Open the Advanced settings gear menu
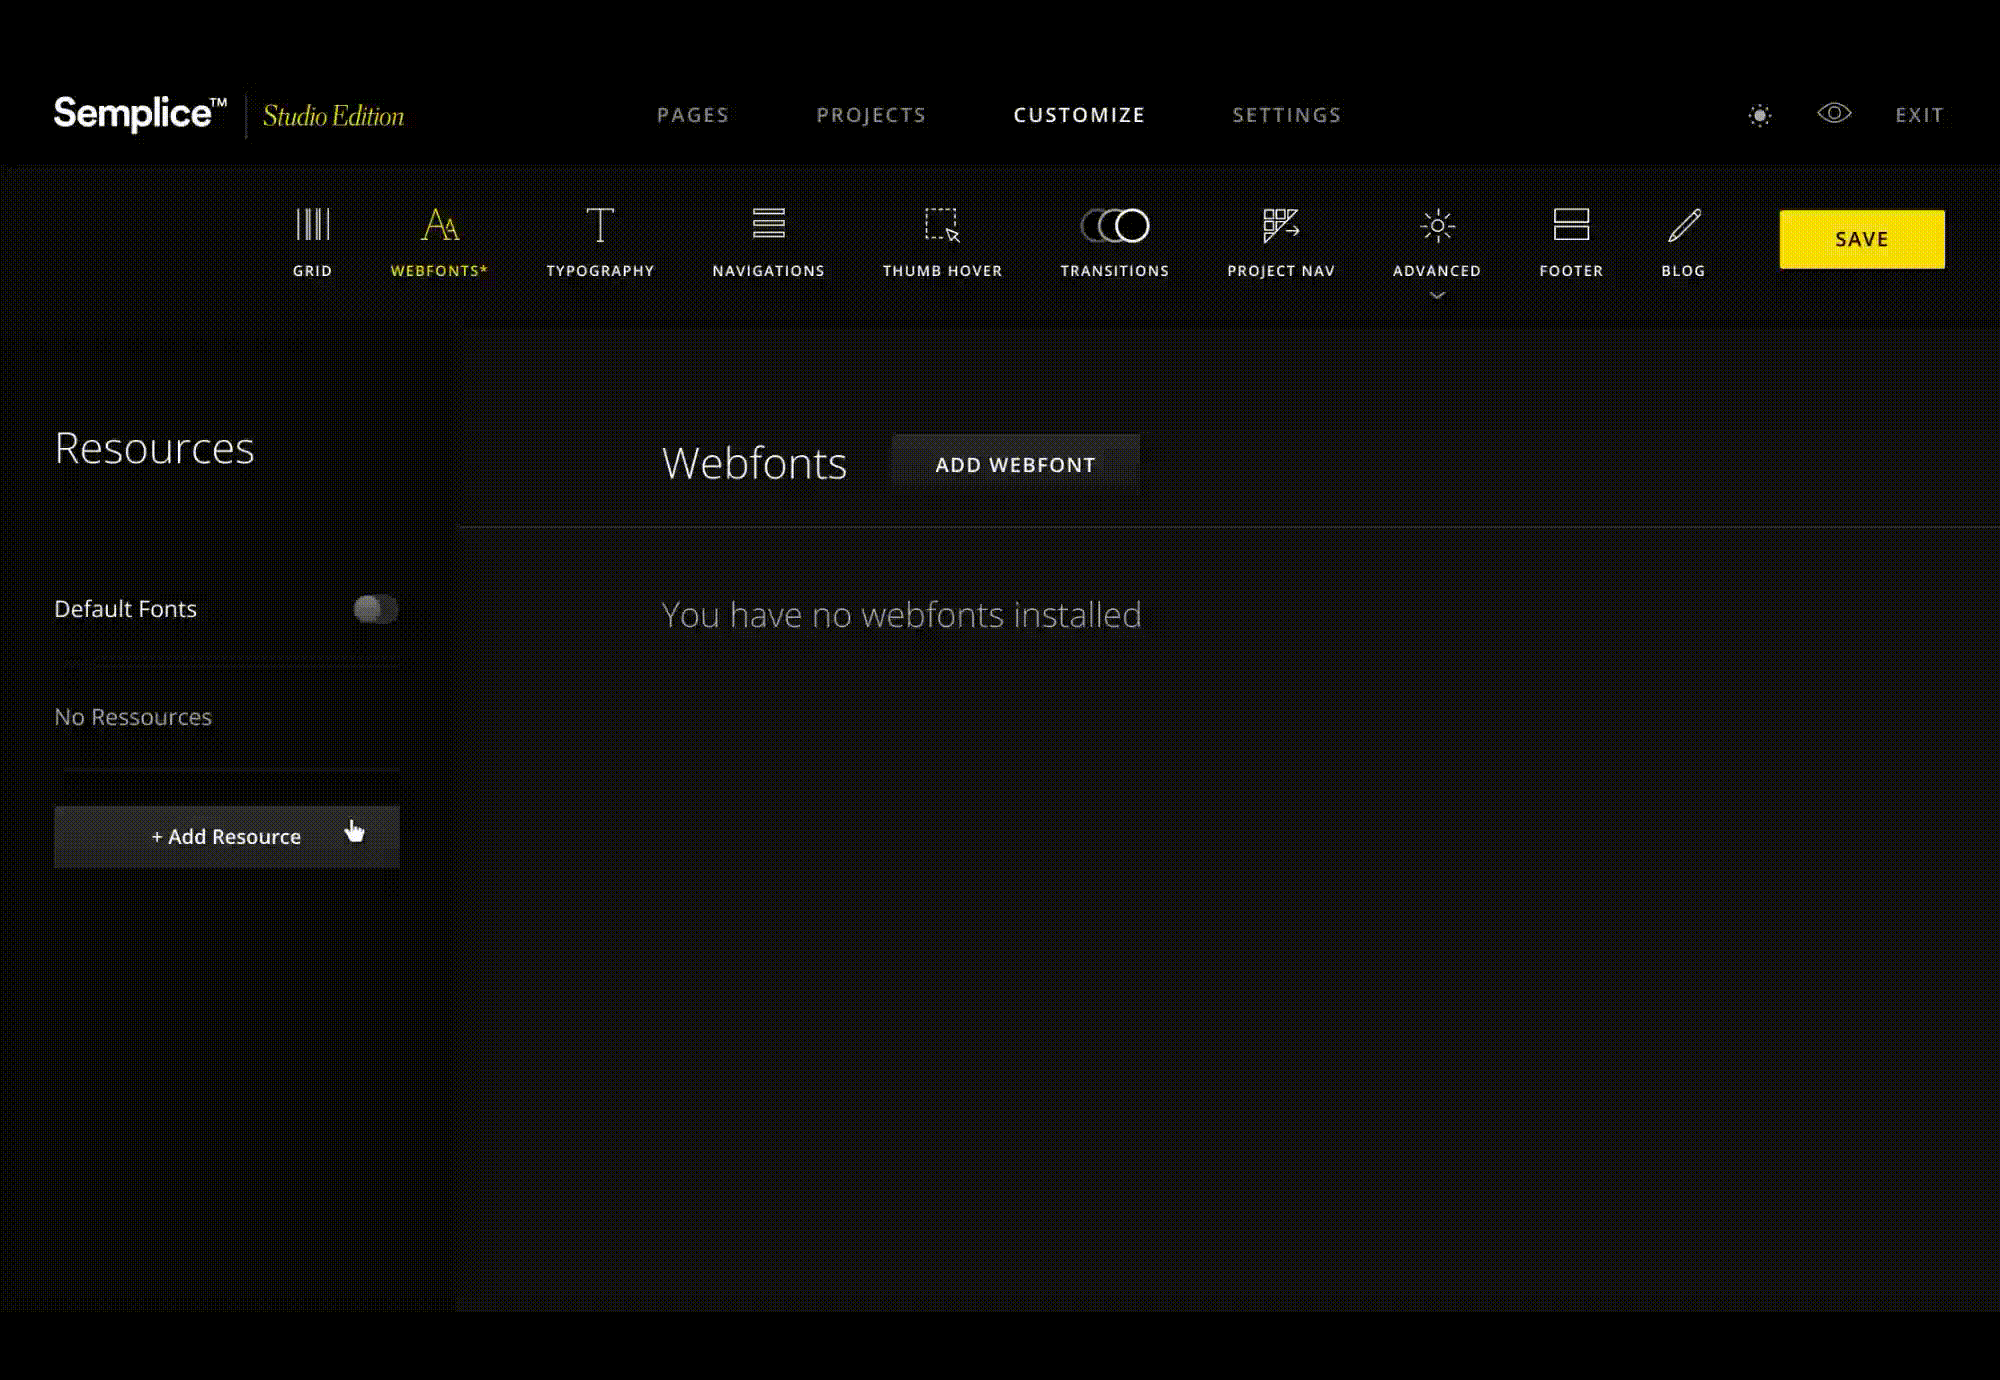Screen dimensions: 2000x1380 click(x=1437, y=226)
